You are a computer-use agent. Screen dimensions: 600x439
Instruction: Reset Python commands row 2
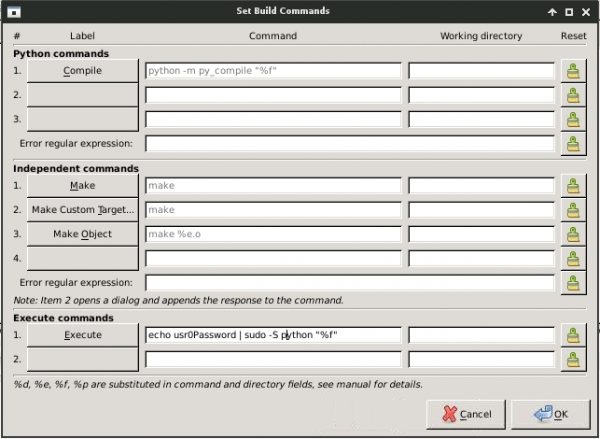click(573, 96)
